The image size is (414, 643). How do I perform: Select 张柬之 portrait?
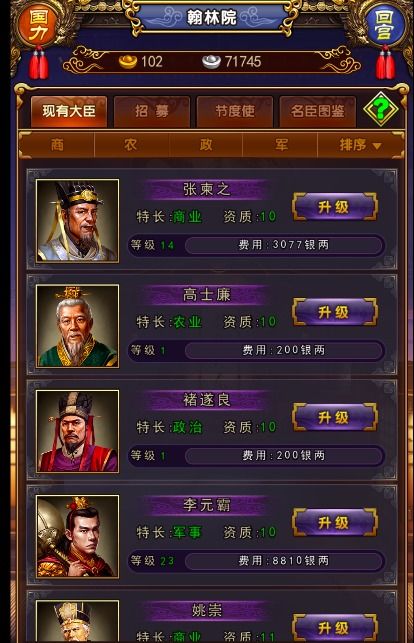[77, 221]
